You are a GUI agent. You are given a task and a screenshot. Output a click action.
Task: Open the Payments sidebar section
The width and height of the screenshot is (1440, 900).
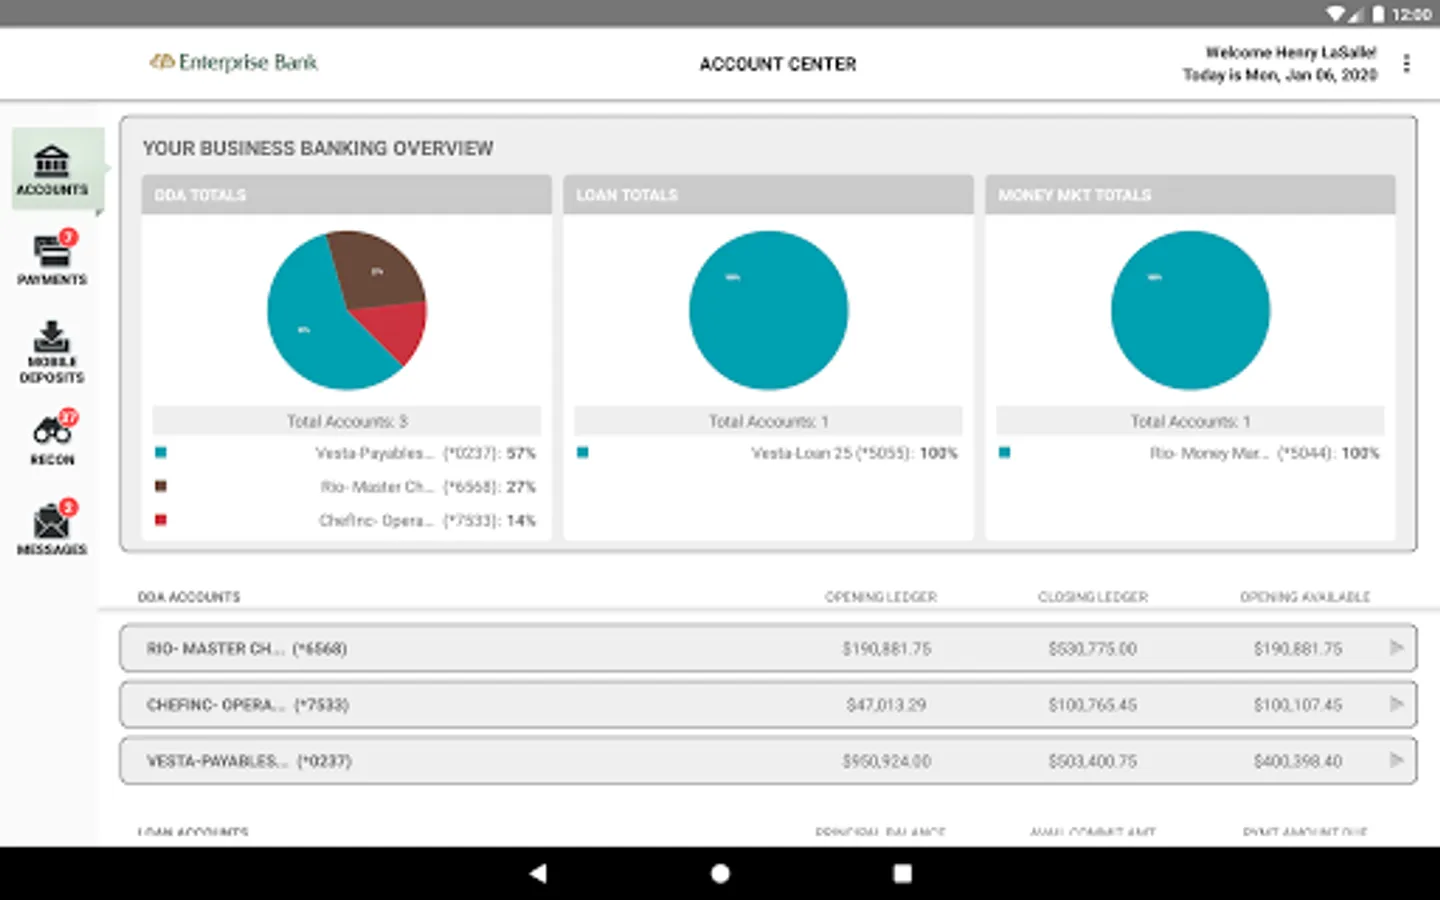click(52, 259)
